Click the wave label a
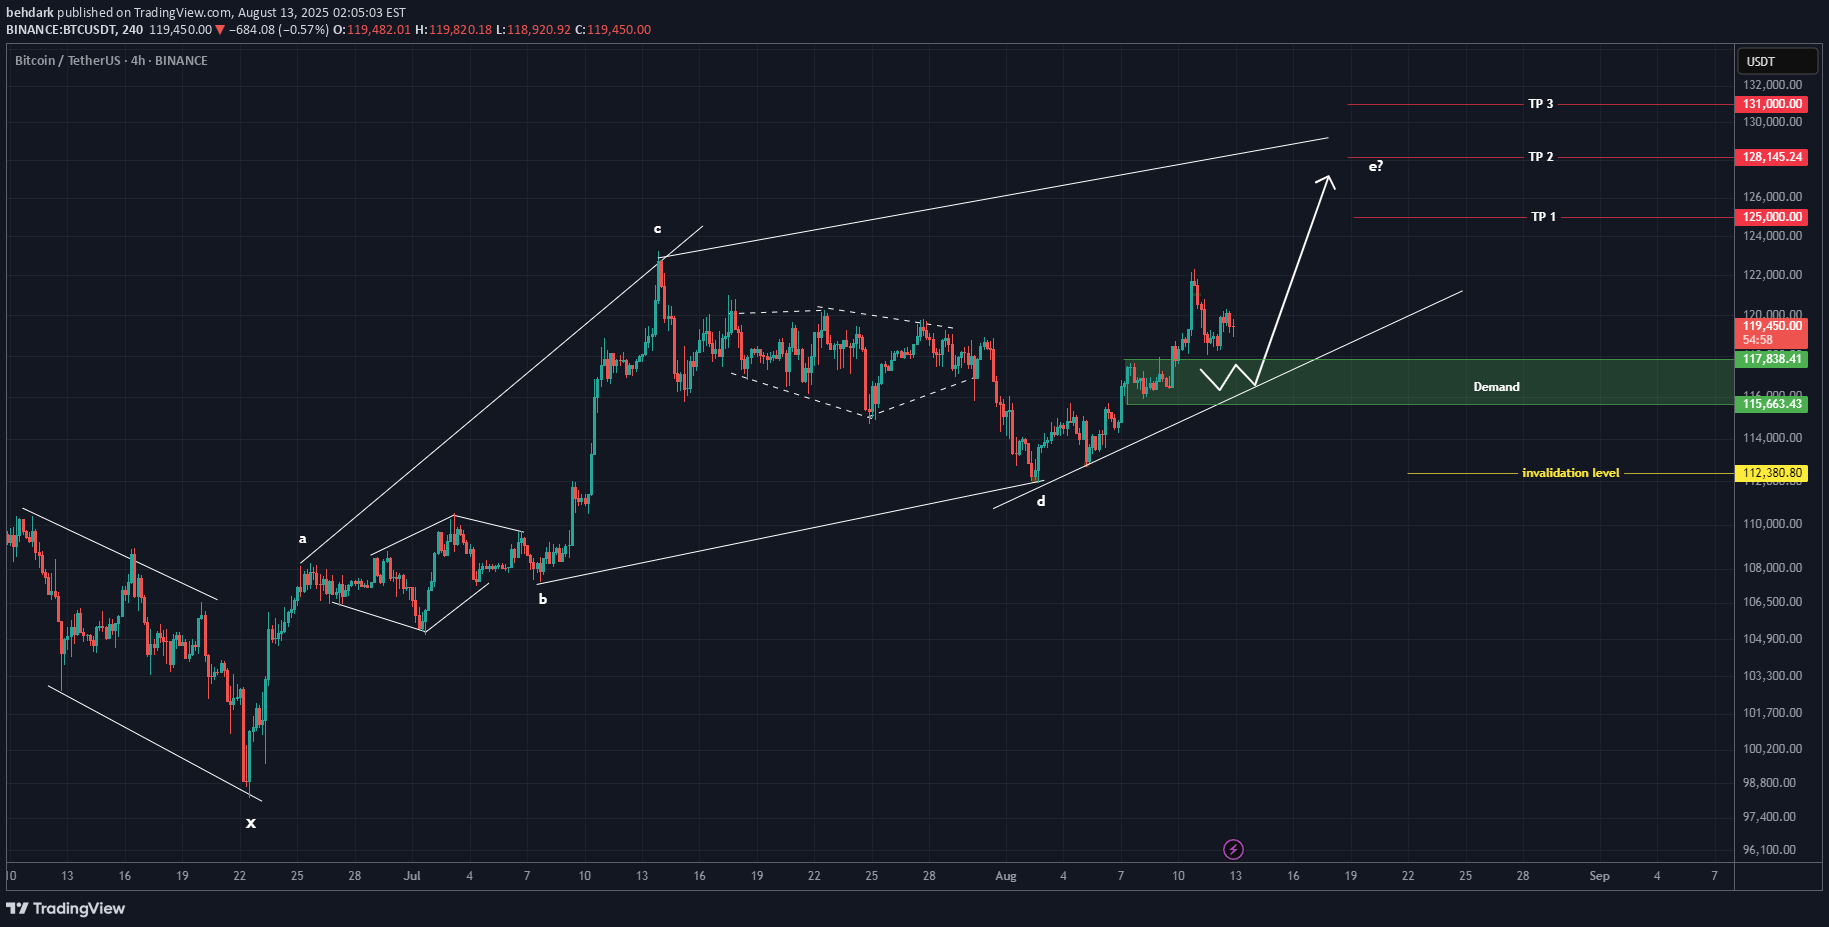This screenshot has height=927, width=1829. pyautogui.click(x=303, y=539)
